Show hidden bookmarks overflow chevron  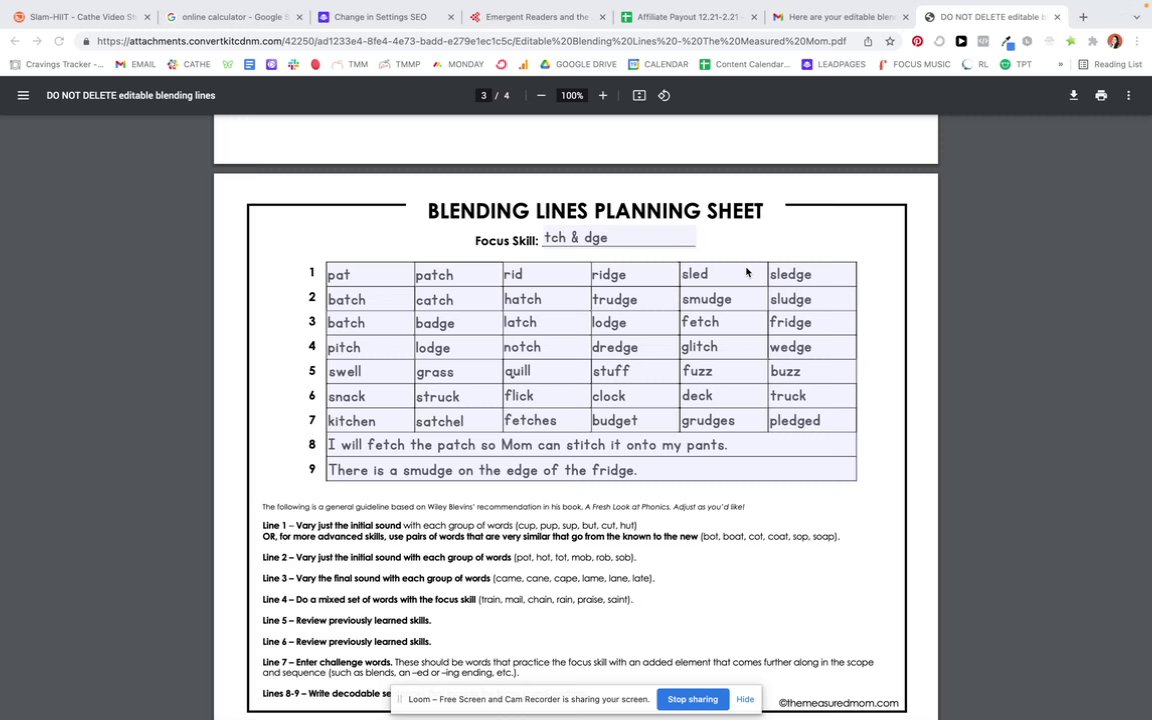tap(1060, 65)
